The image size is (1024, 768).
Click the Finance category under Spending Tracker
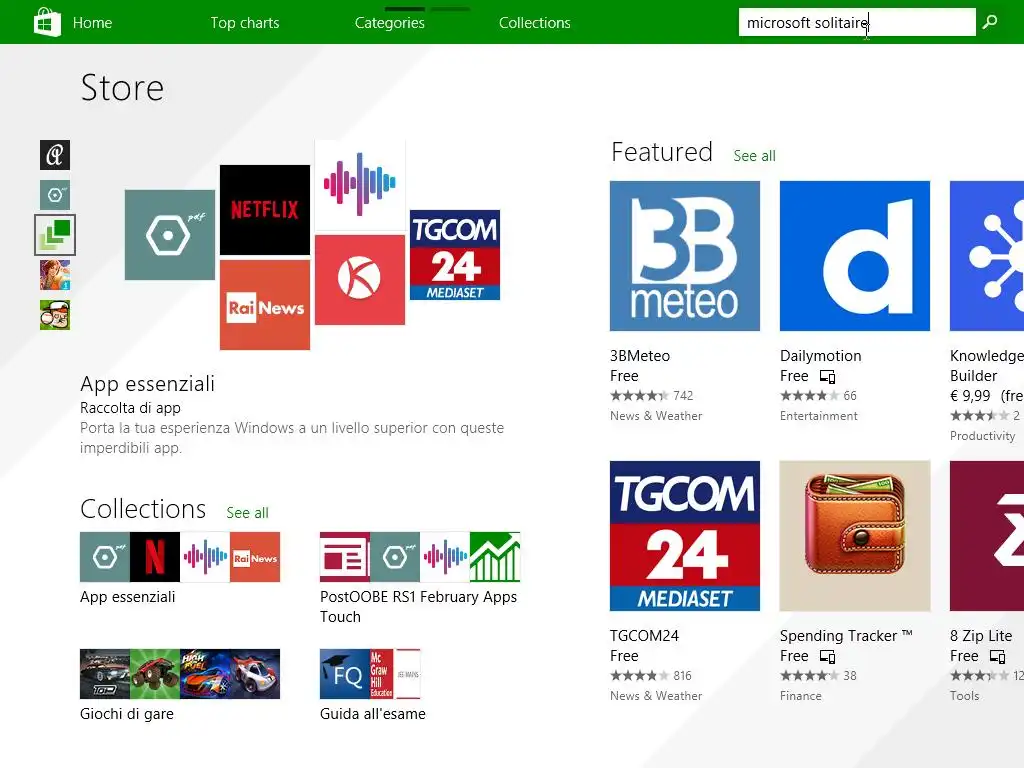801,696
